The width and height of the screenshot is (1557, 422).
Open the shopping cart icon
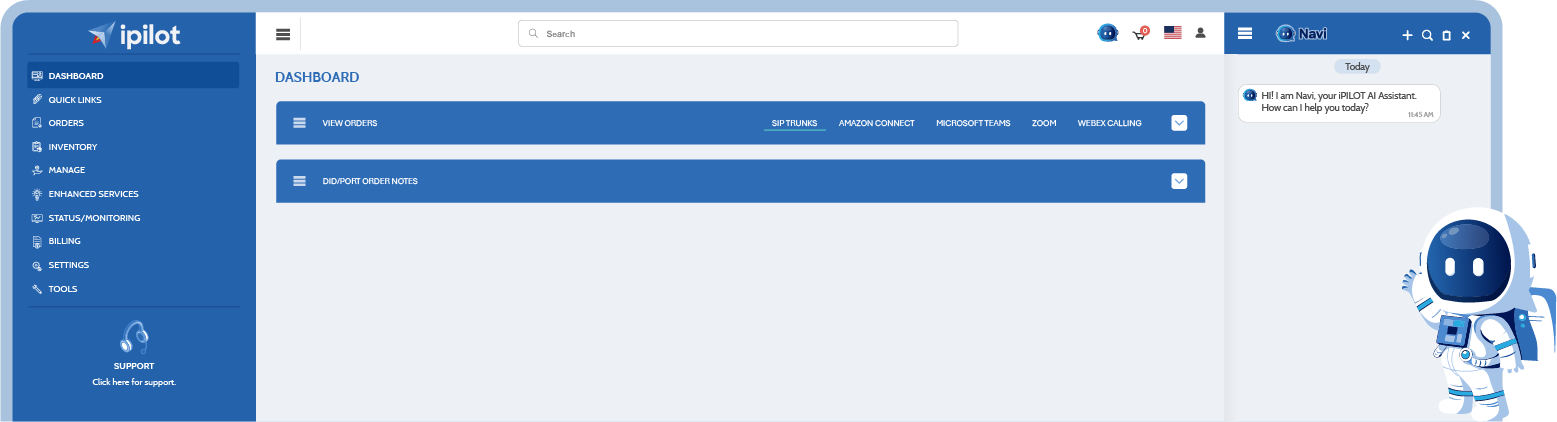(x=1139, y=35)
